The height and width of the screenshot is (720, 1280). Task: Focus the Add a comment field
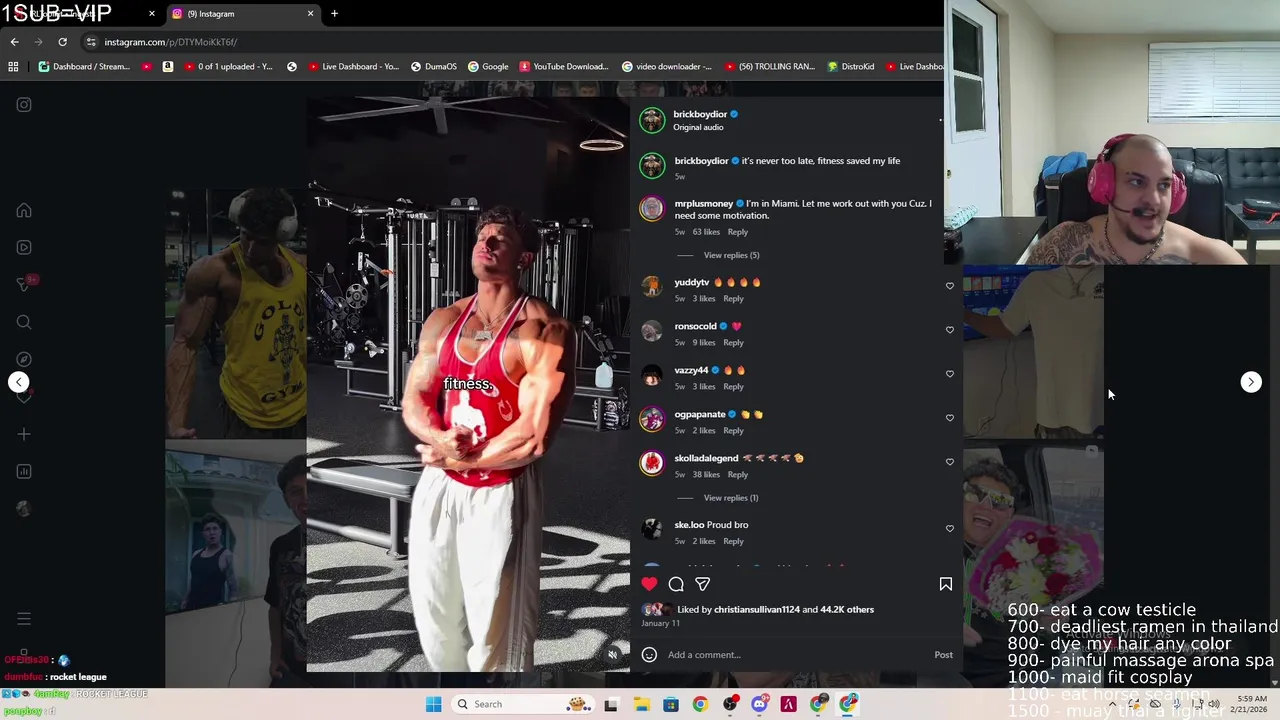(795, 655)
